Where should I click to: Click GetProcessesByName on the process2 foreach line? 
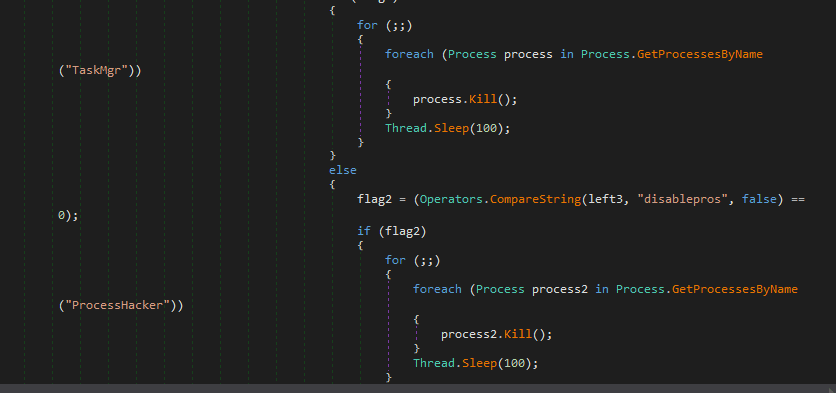tap(735, 289)
